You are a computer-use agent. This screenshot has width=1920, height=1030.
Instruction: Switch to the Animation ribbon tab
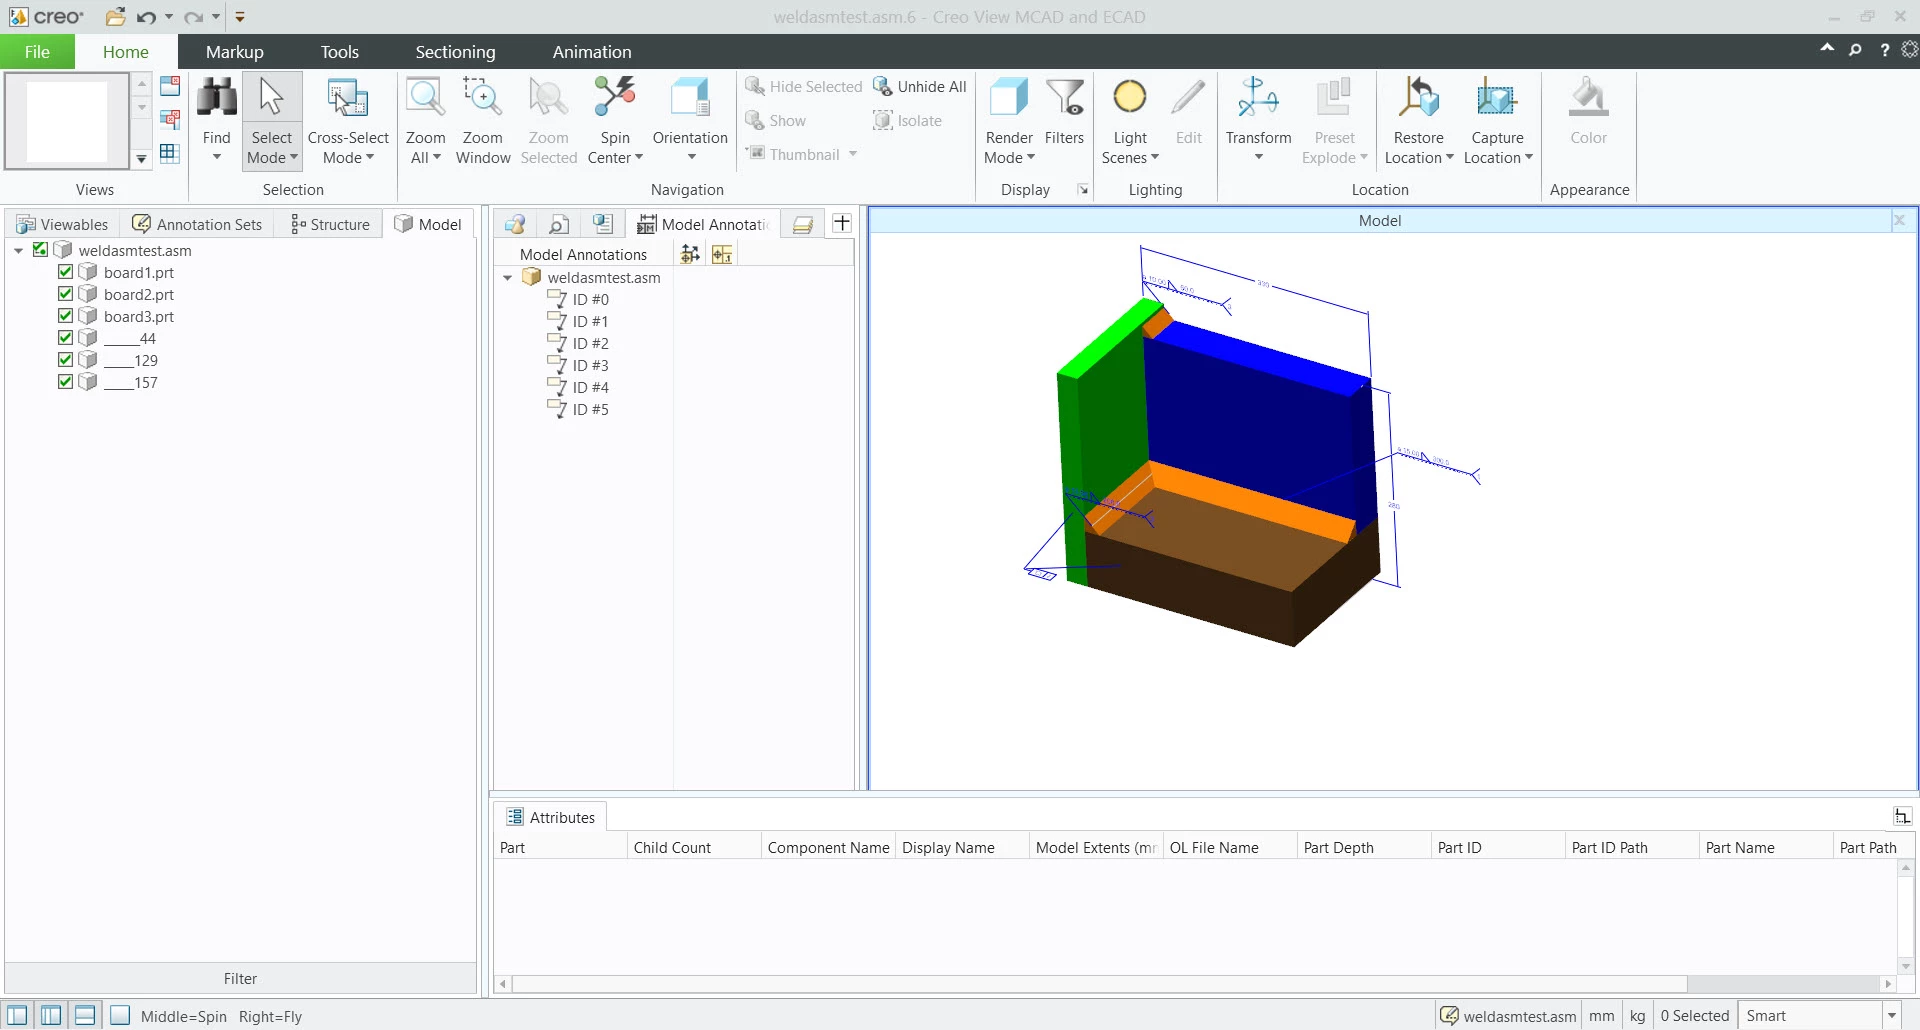click(592, 52)
